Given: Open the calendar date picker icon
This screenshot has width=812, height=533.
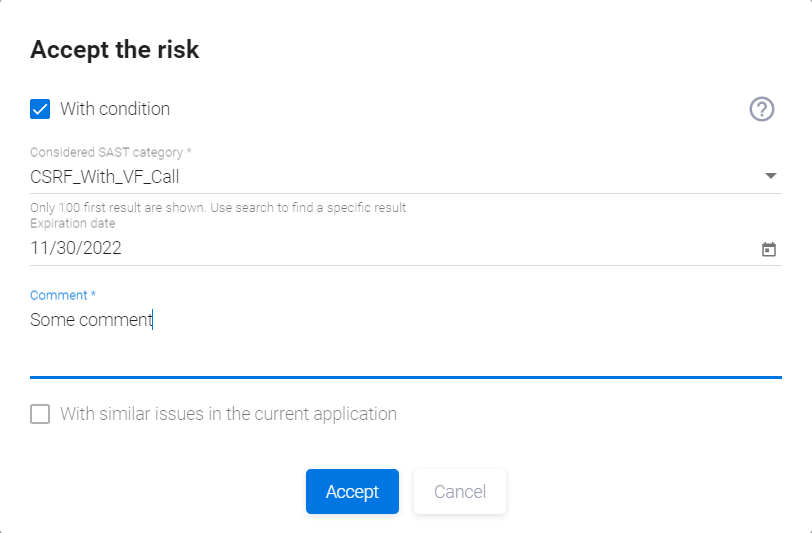Looking at the screenshot, I should 769,249.
